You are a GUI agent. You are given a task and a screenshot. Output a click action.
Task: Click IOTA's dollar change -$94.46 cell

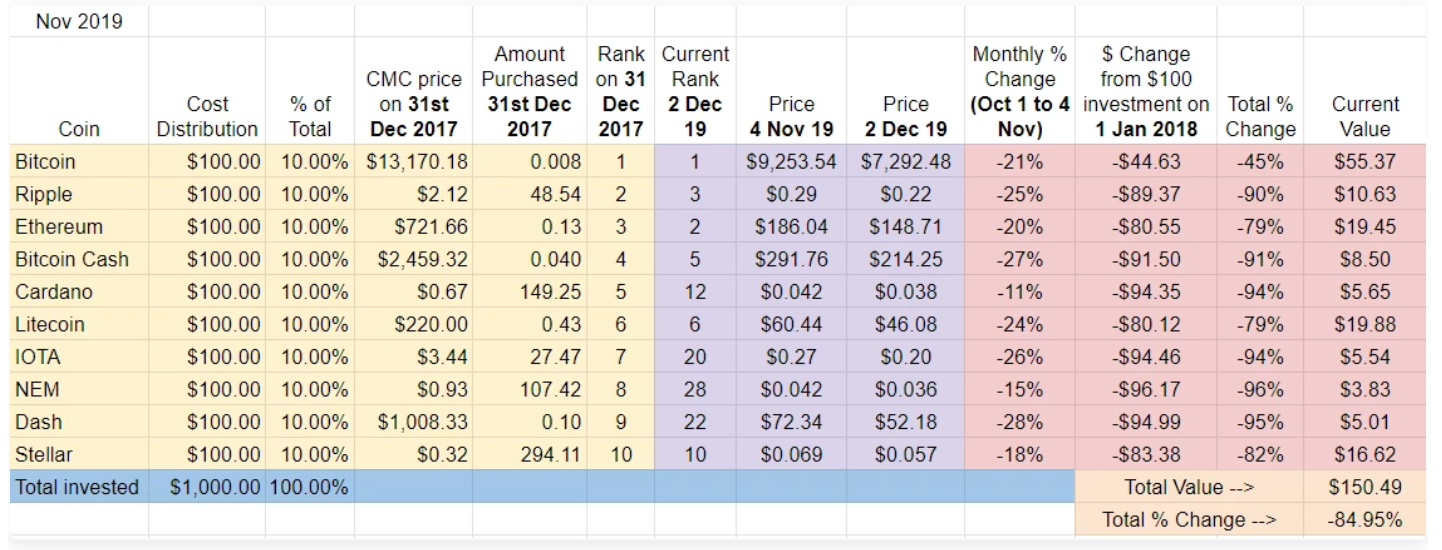tap(1145, 357)
